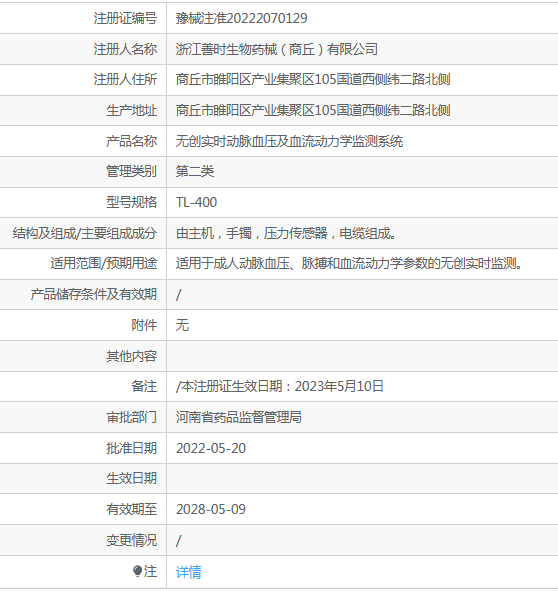Select the expiry date 2028-05-09
This screenshot has height=591, width=558.
click(211, 509)
